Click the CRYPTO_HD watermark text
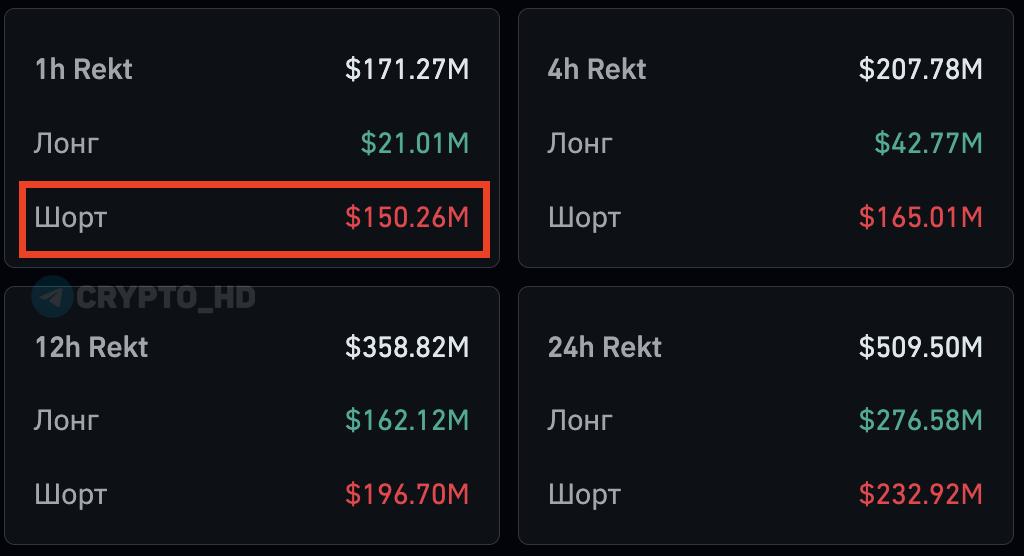1024x556 pixels. pyautogui.click(x=165, y=297)
